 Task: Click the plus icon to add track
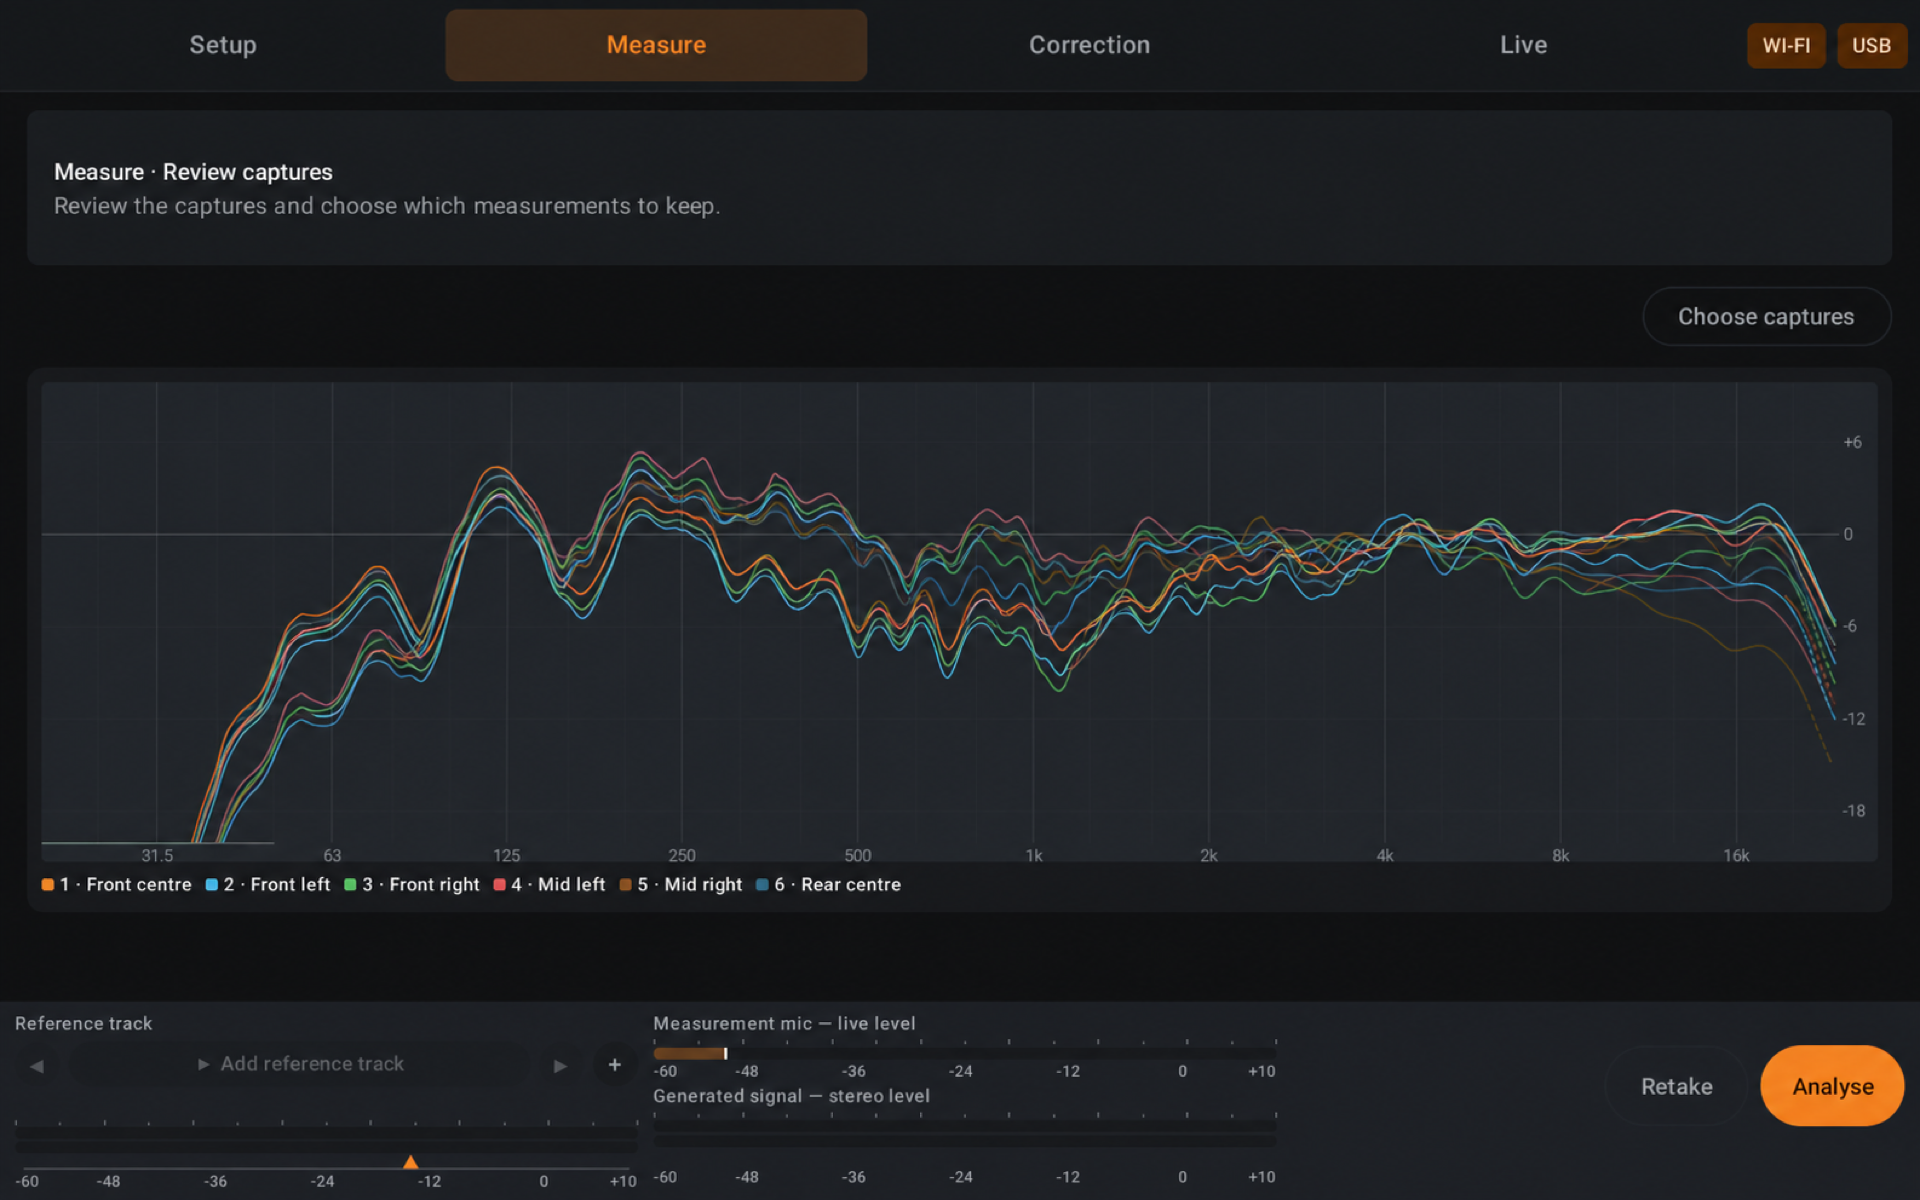(615, 1065)
